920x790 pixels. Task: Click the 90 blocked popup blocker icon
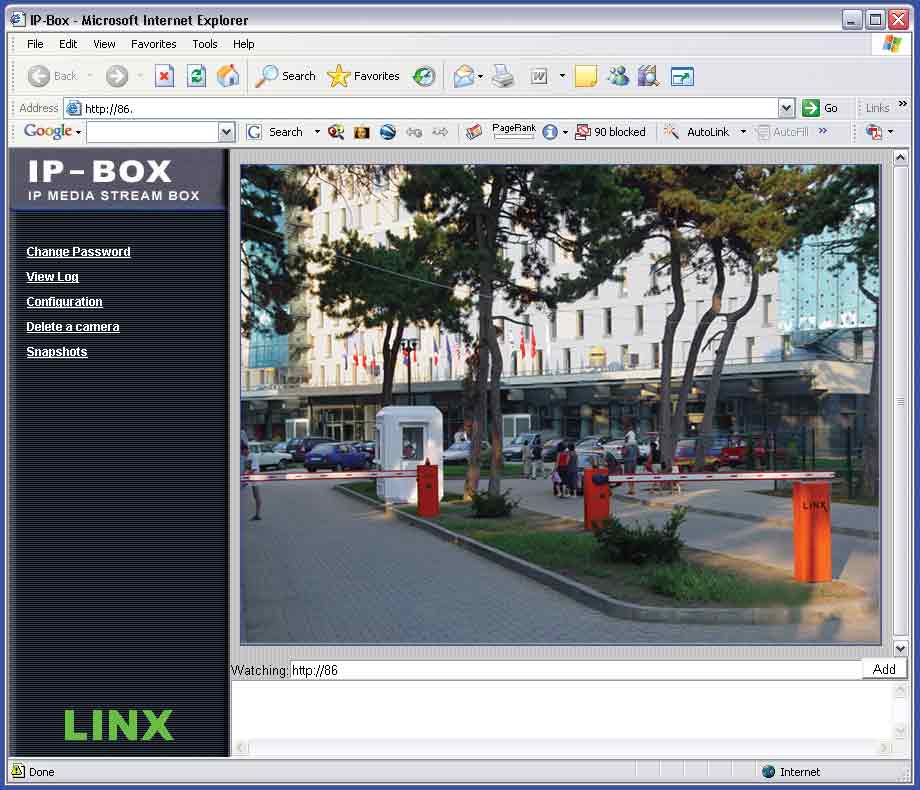coord(611,131)
